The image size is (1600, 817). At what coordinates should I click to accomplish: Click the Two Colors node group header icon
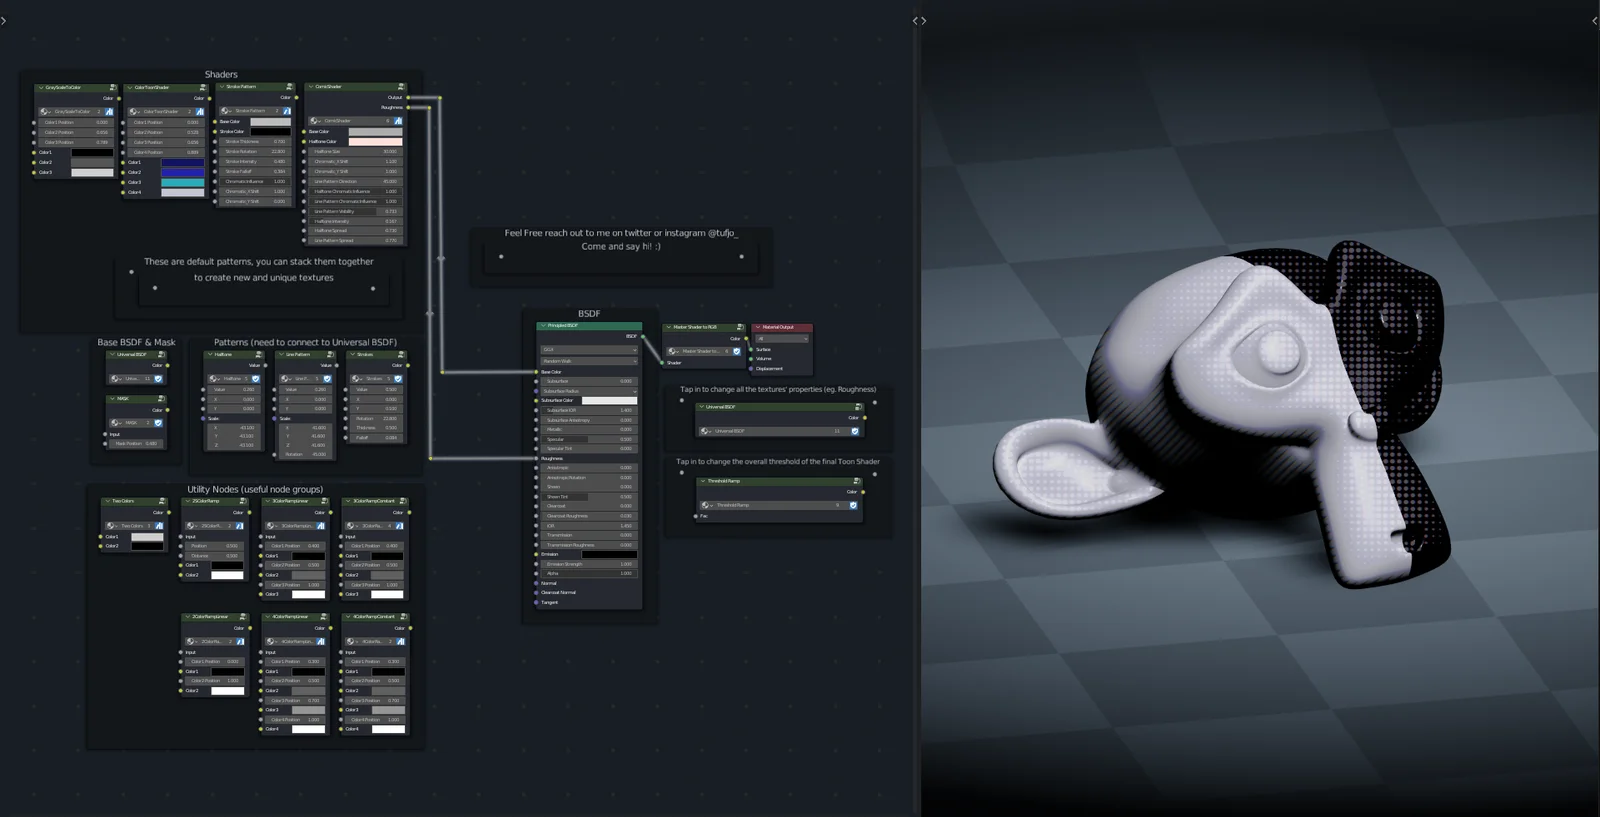(162, 501)
